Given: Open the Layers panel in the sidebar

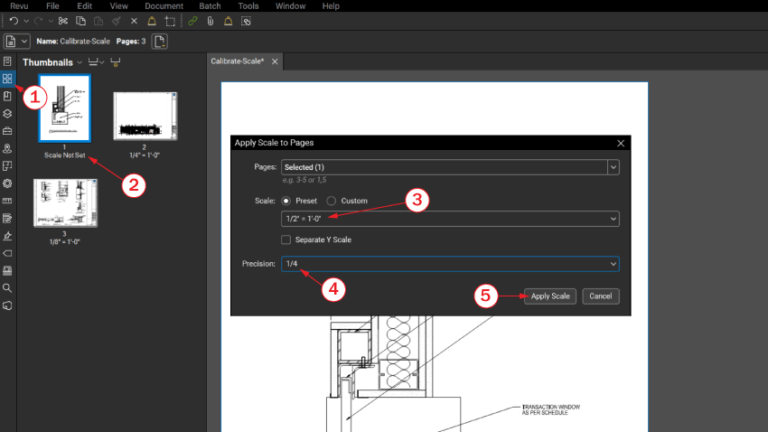Looking at the screenshot, I should pos(8,113).
